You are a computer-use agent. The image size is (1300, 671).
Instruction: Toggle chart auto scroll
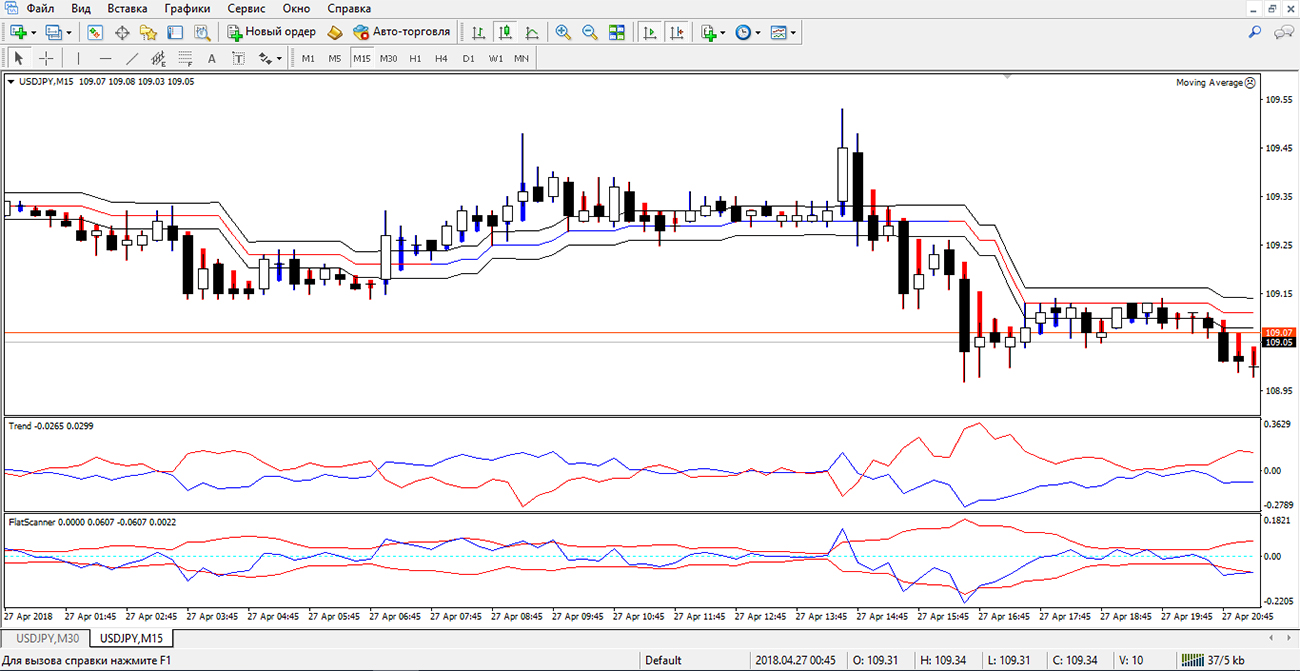(650, 32)
